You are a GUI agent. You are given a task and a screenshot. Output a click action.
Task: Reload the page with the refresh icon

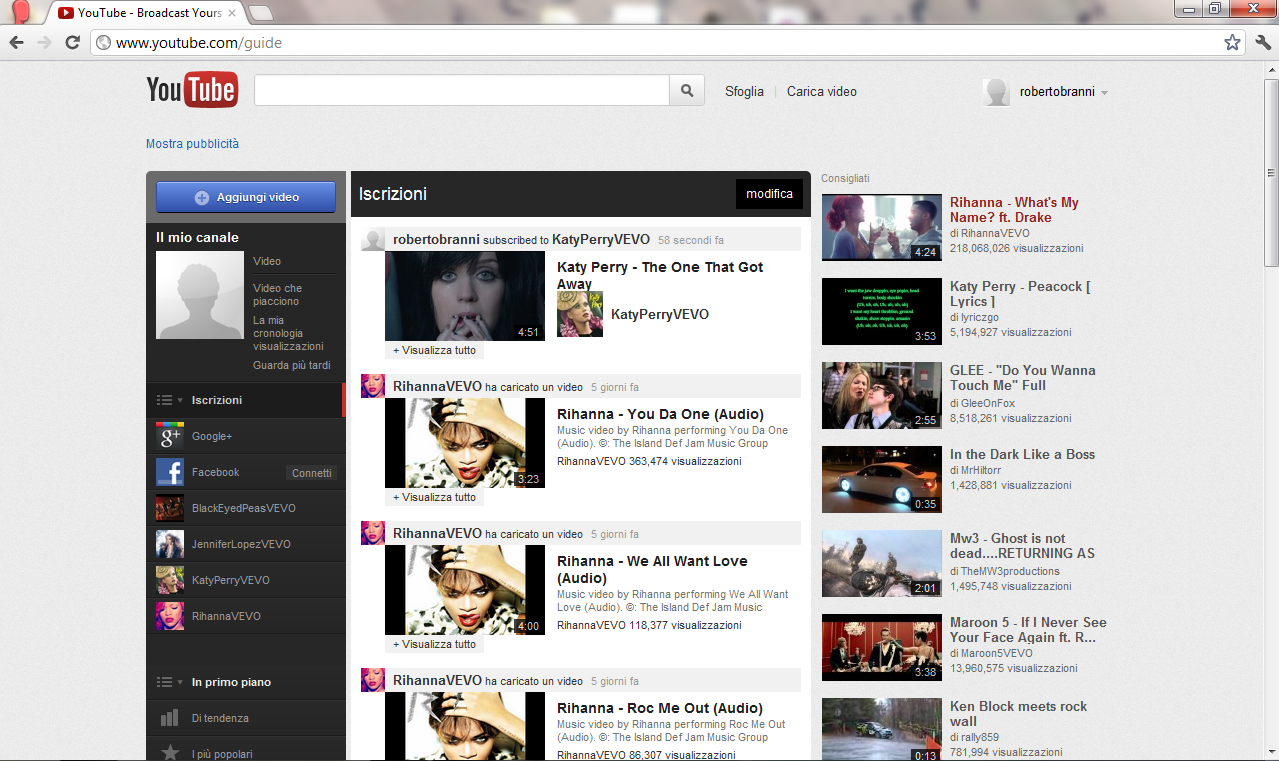tap(72, 42)
